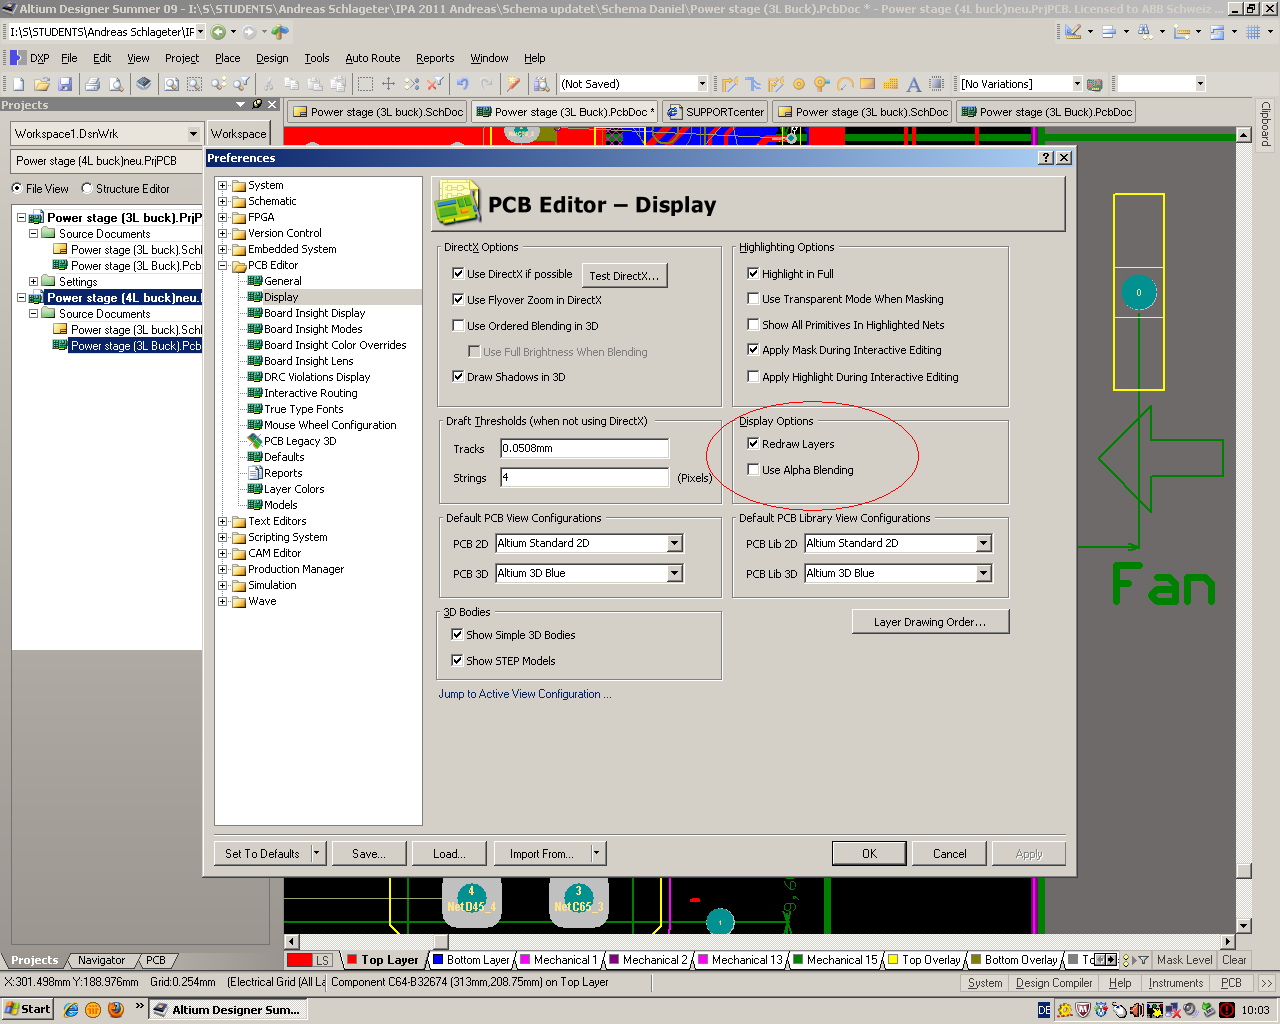Open the DXP system menu icon
This screenshot has height=1024, width=1280.
17,58
